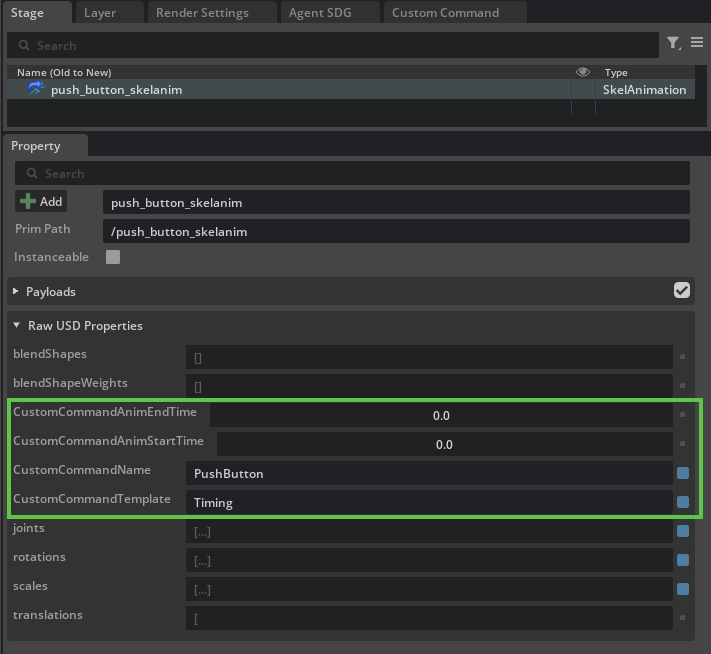Click the CustomCommandAnimStartTime value field
The height and width of the screenshot is (654, 711).
coord(445,444)
